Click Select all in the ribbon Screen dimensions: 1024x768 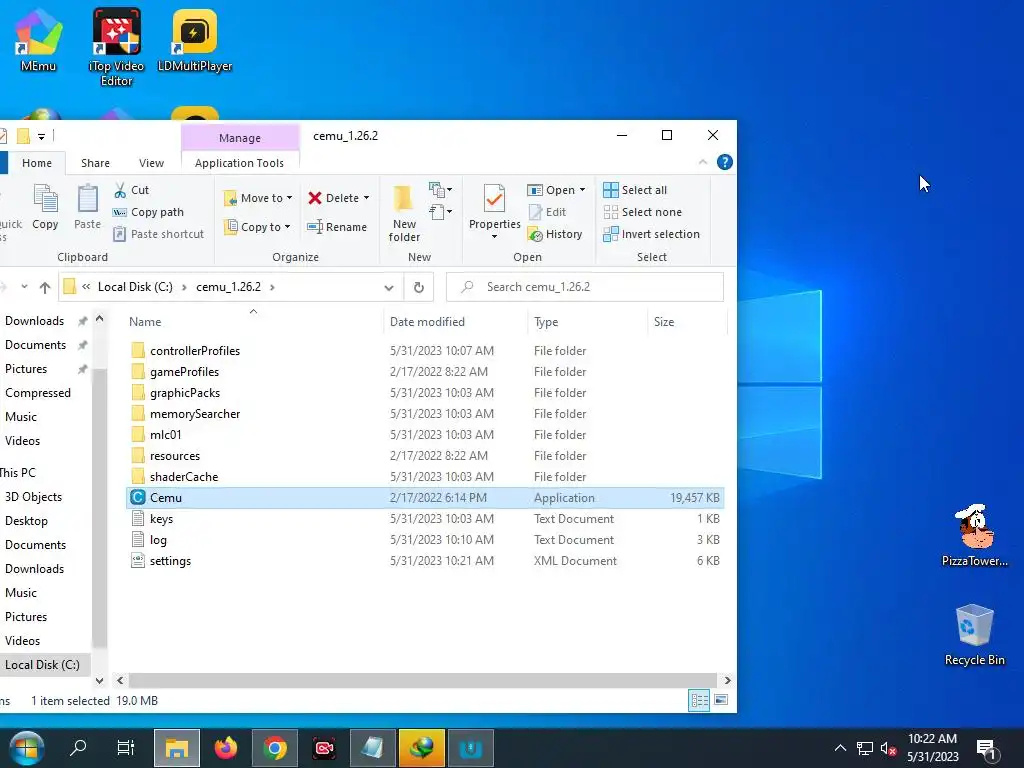635,190
